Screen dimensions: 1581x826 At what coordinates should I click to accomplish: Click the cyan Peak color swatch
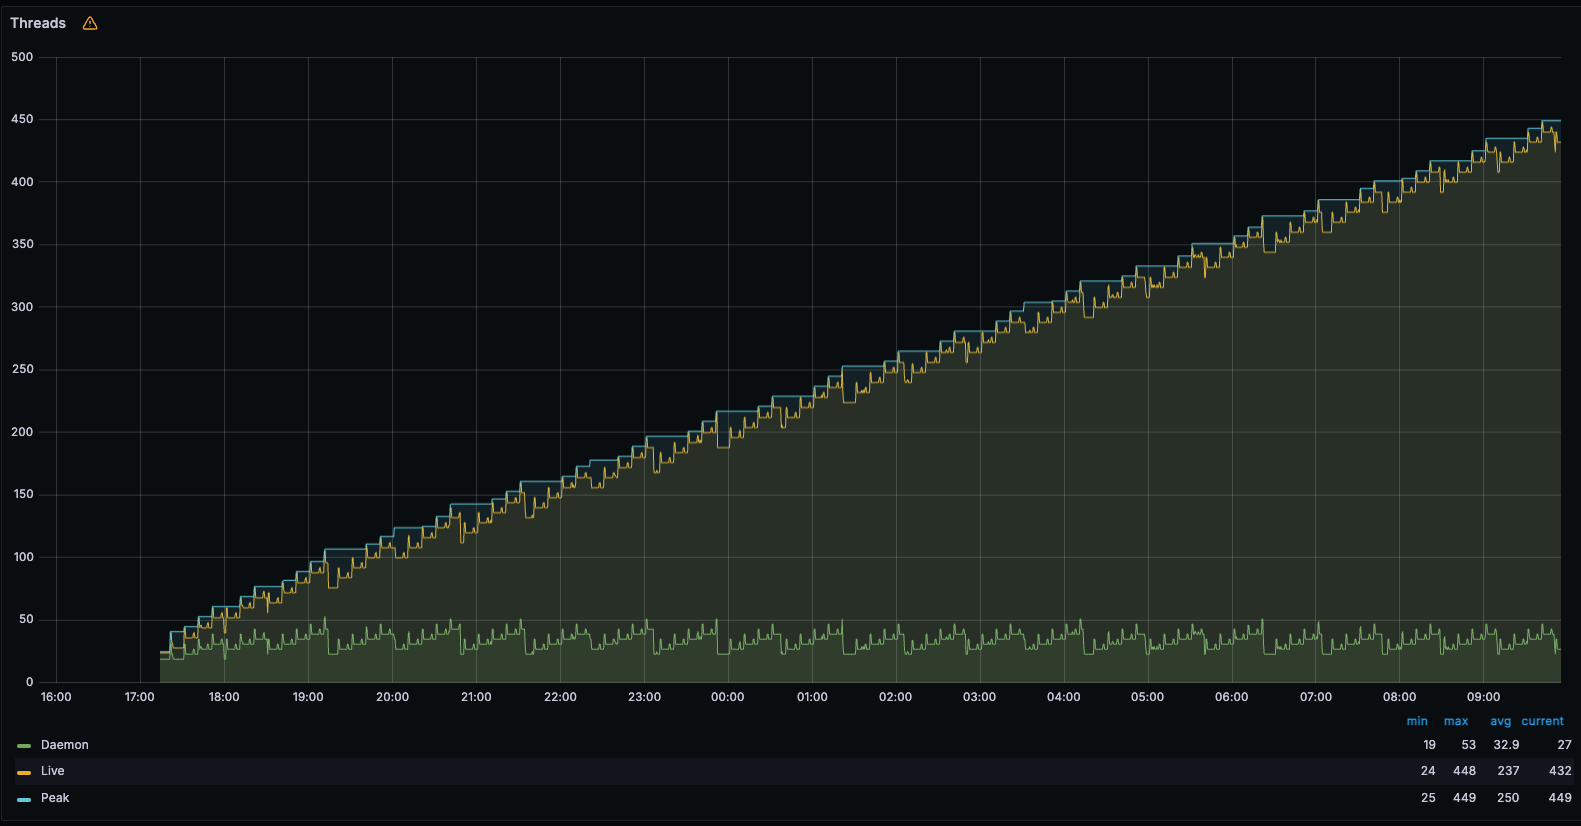click(x=24, y=799)
